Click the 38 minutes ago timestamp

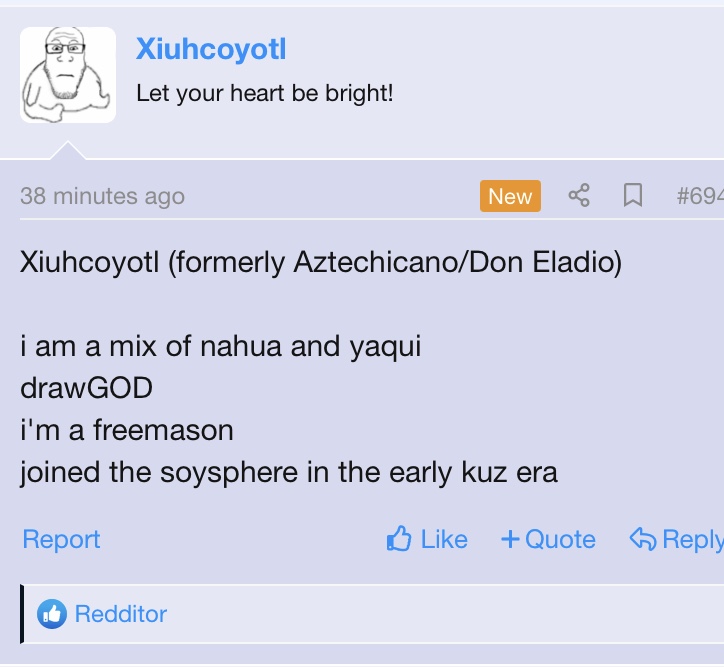[x=103, y=196]
